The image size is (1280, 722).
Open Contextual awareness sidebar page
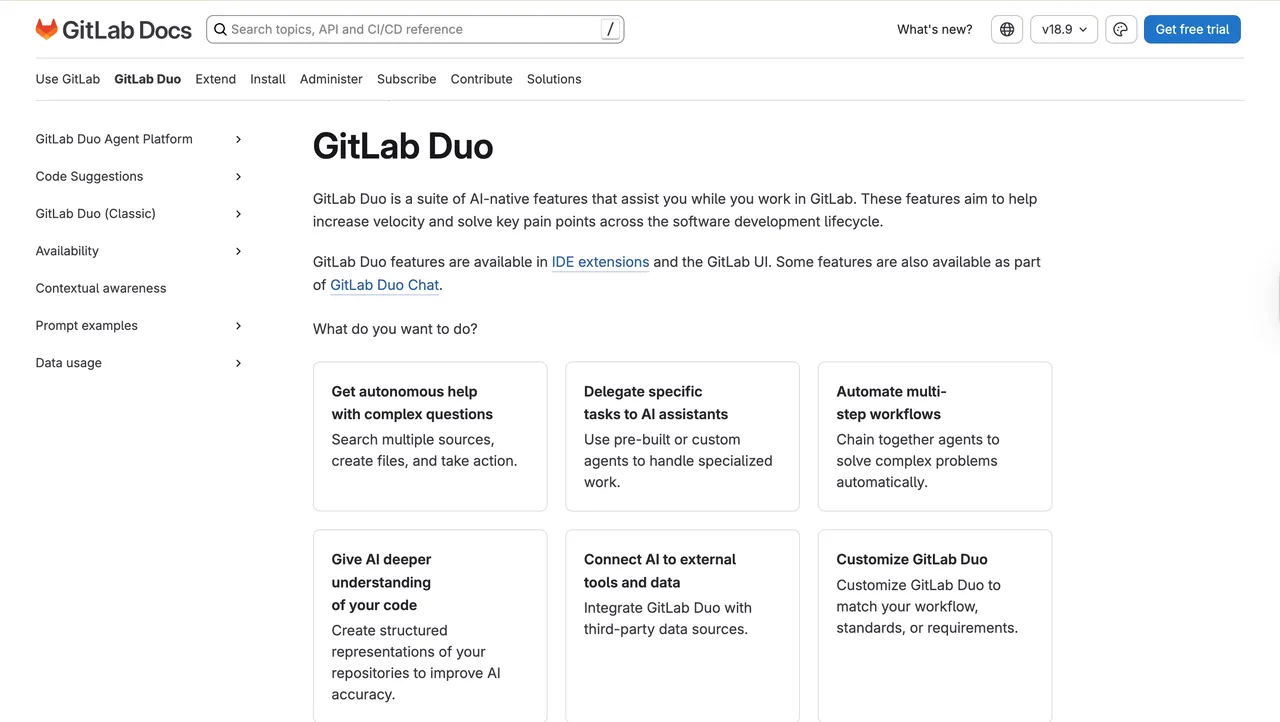[x=101, y=288]
